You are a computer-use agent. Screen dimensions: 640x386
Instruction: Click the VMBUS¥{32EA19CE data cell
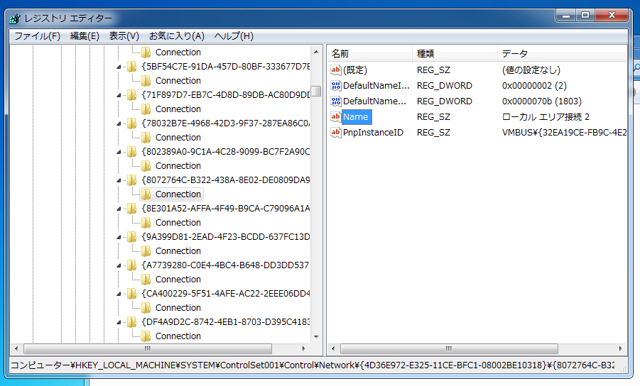[564, 132]
